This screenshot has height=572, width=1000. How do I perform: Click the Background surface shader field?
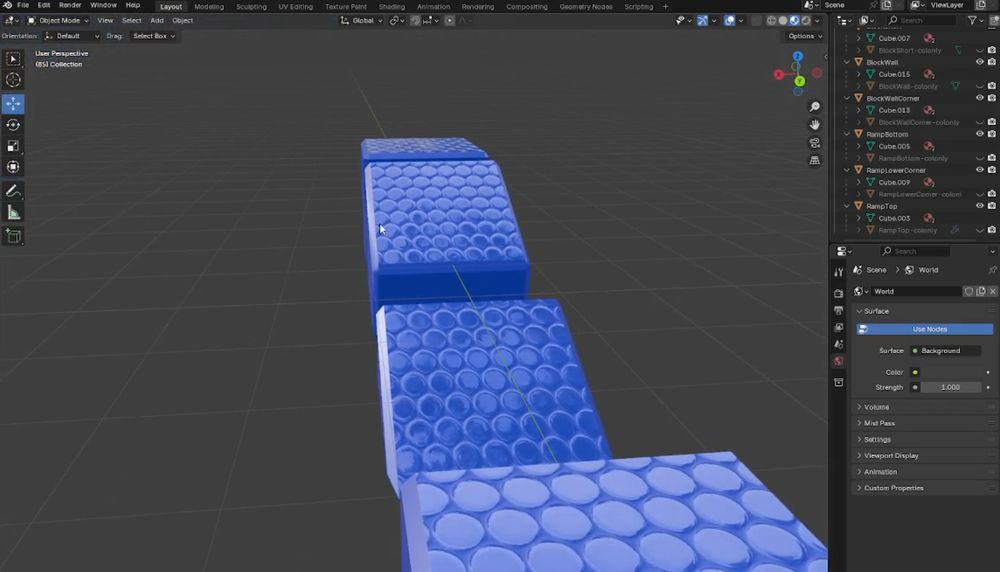click(945, 351)
